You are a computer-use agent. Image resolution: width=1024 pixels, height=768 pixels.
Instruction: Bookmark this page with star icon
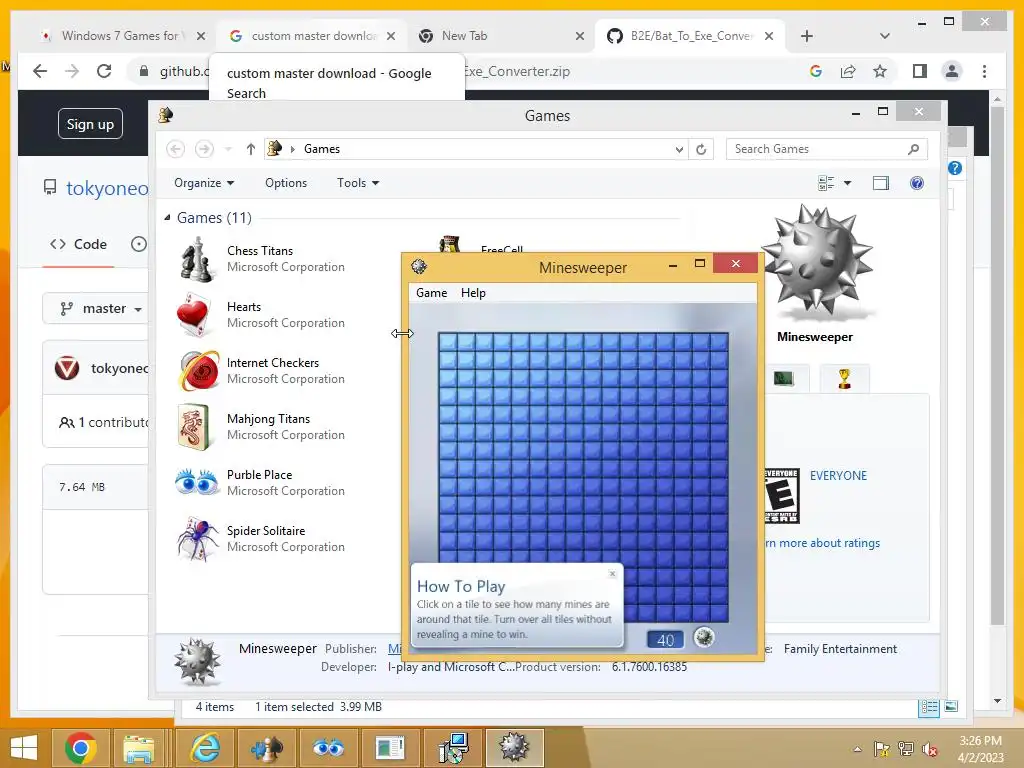880,71
